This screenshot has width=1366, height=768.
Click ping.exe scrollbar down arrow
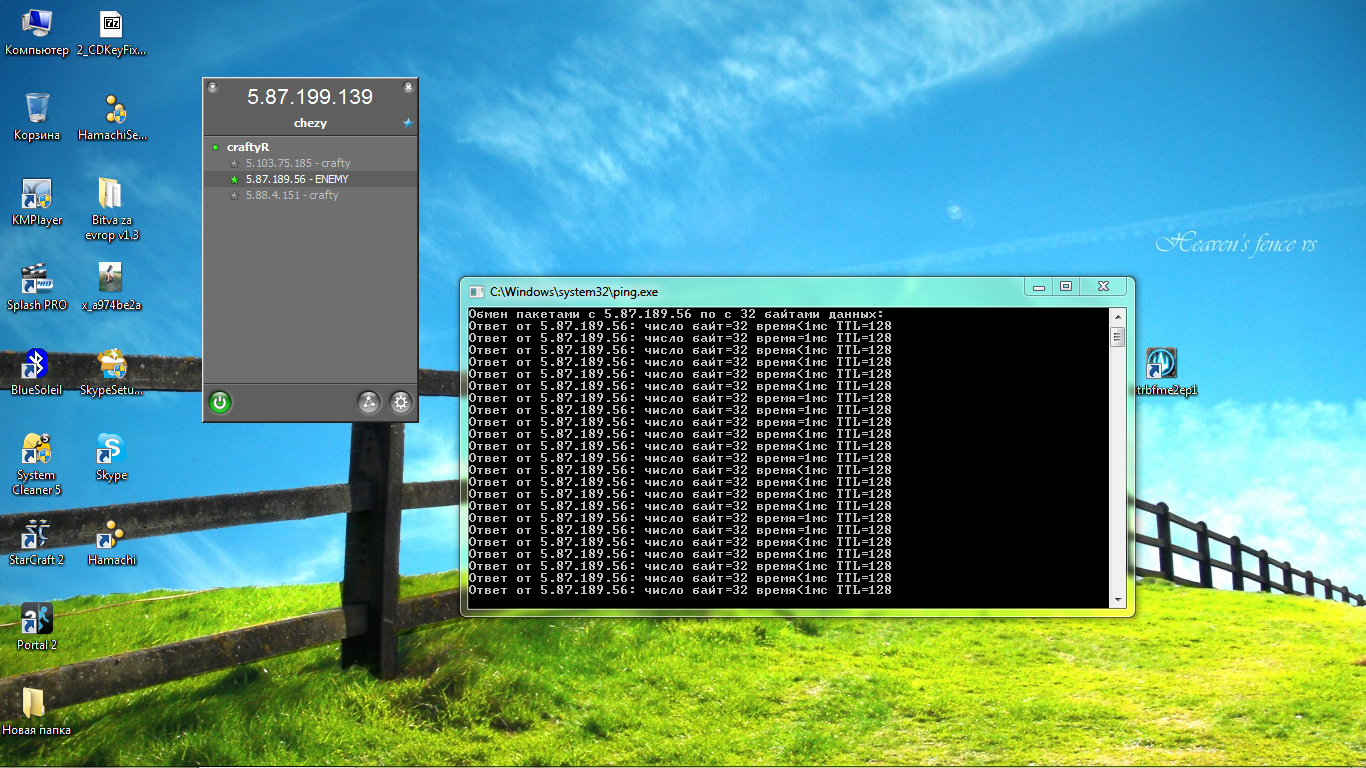click(1118, 599)
